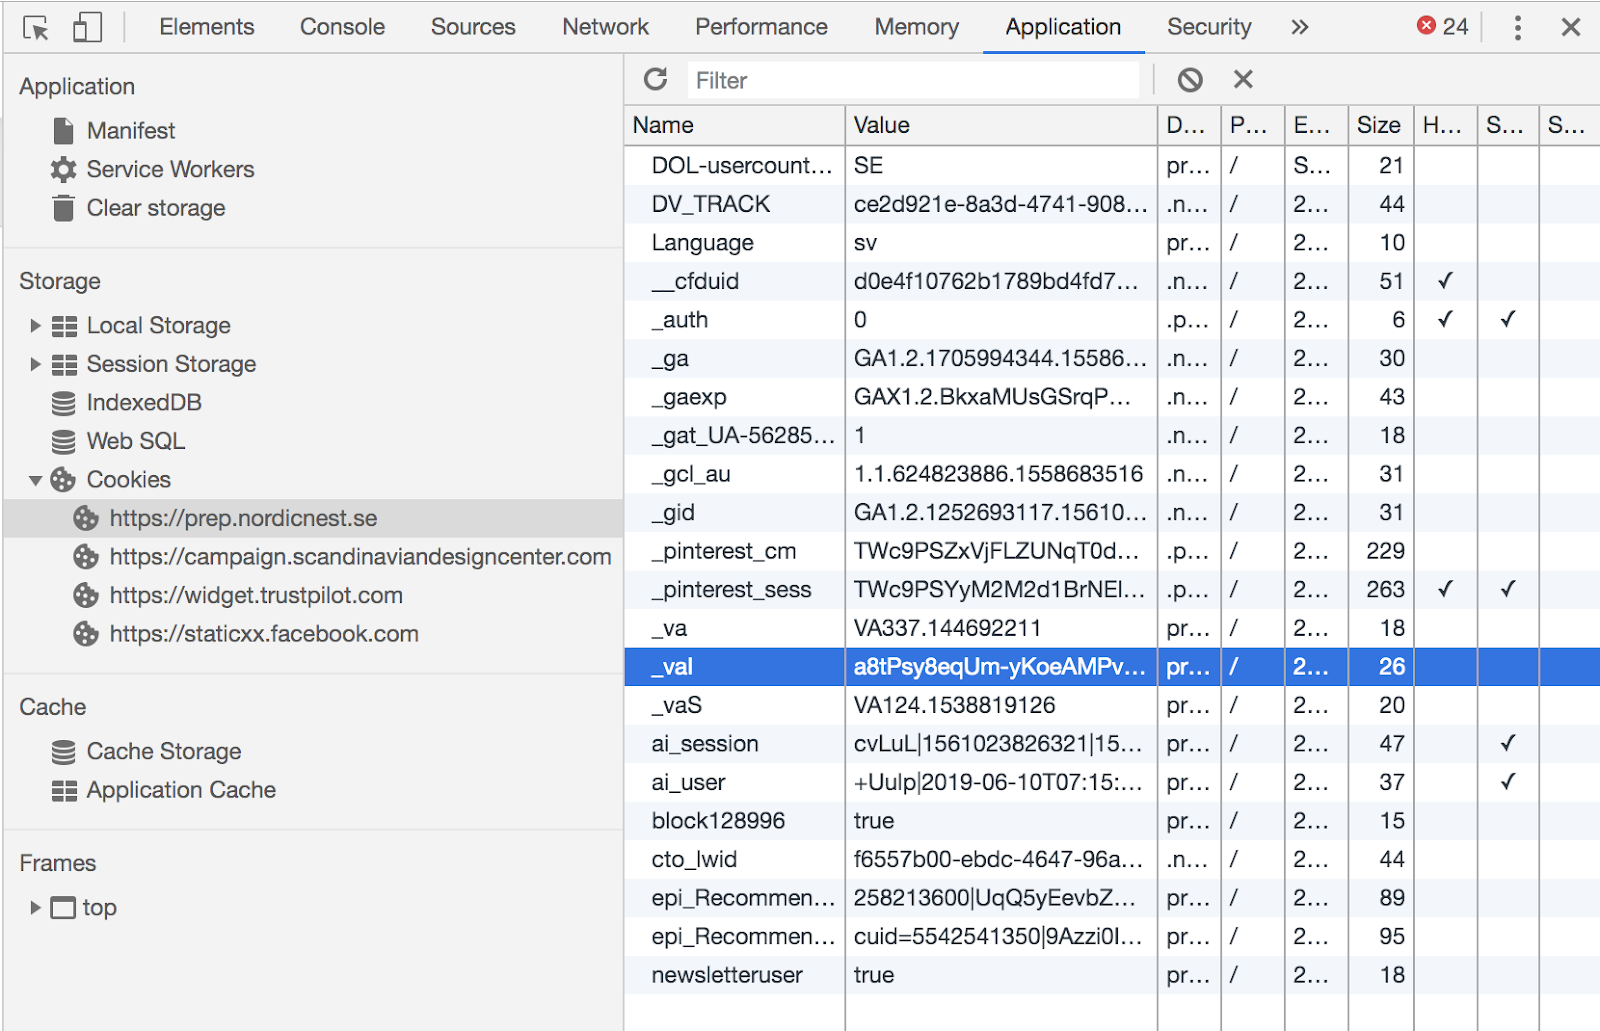The image size is (1600, 1031).
Task: Click the Secure checkmark for ai_user
Action: [x=1508, y=782]
